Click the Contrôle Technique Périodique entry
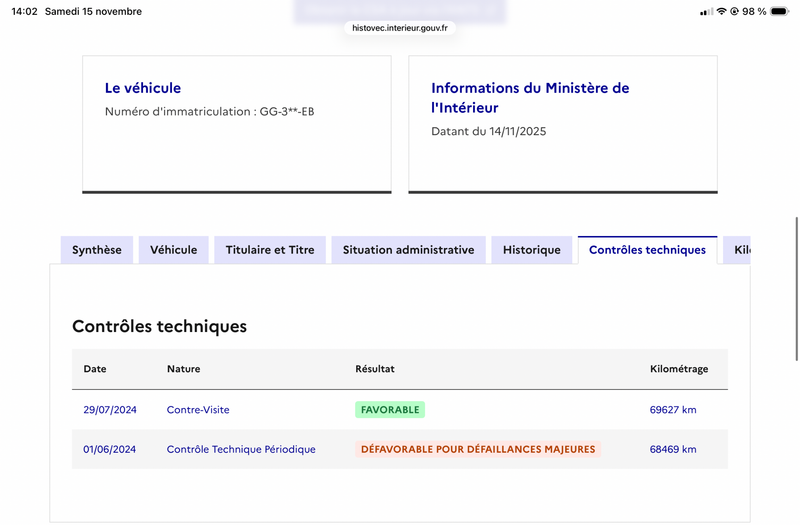This screenshot has height=525, width=800. [x=241, y=450]
